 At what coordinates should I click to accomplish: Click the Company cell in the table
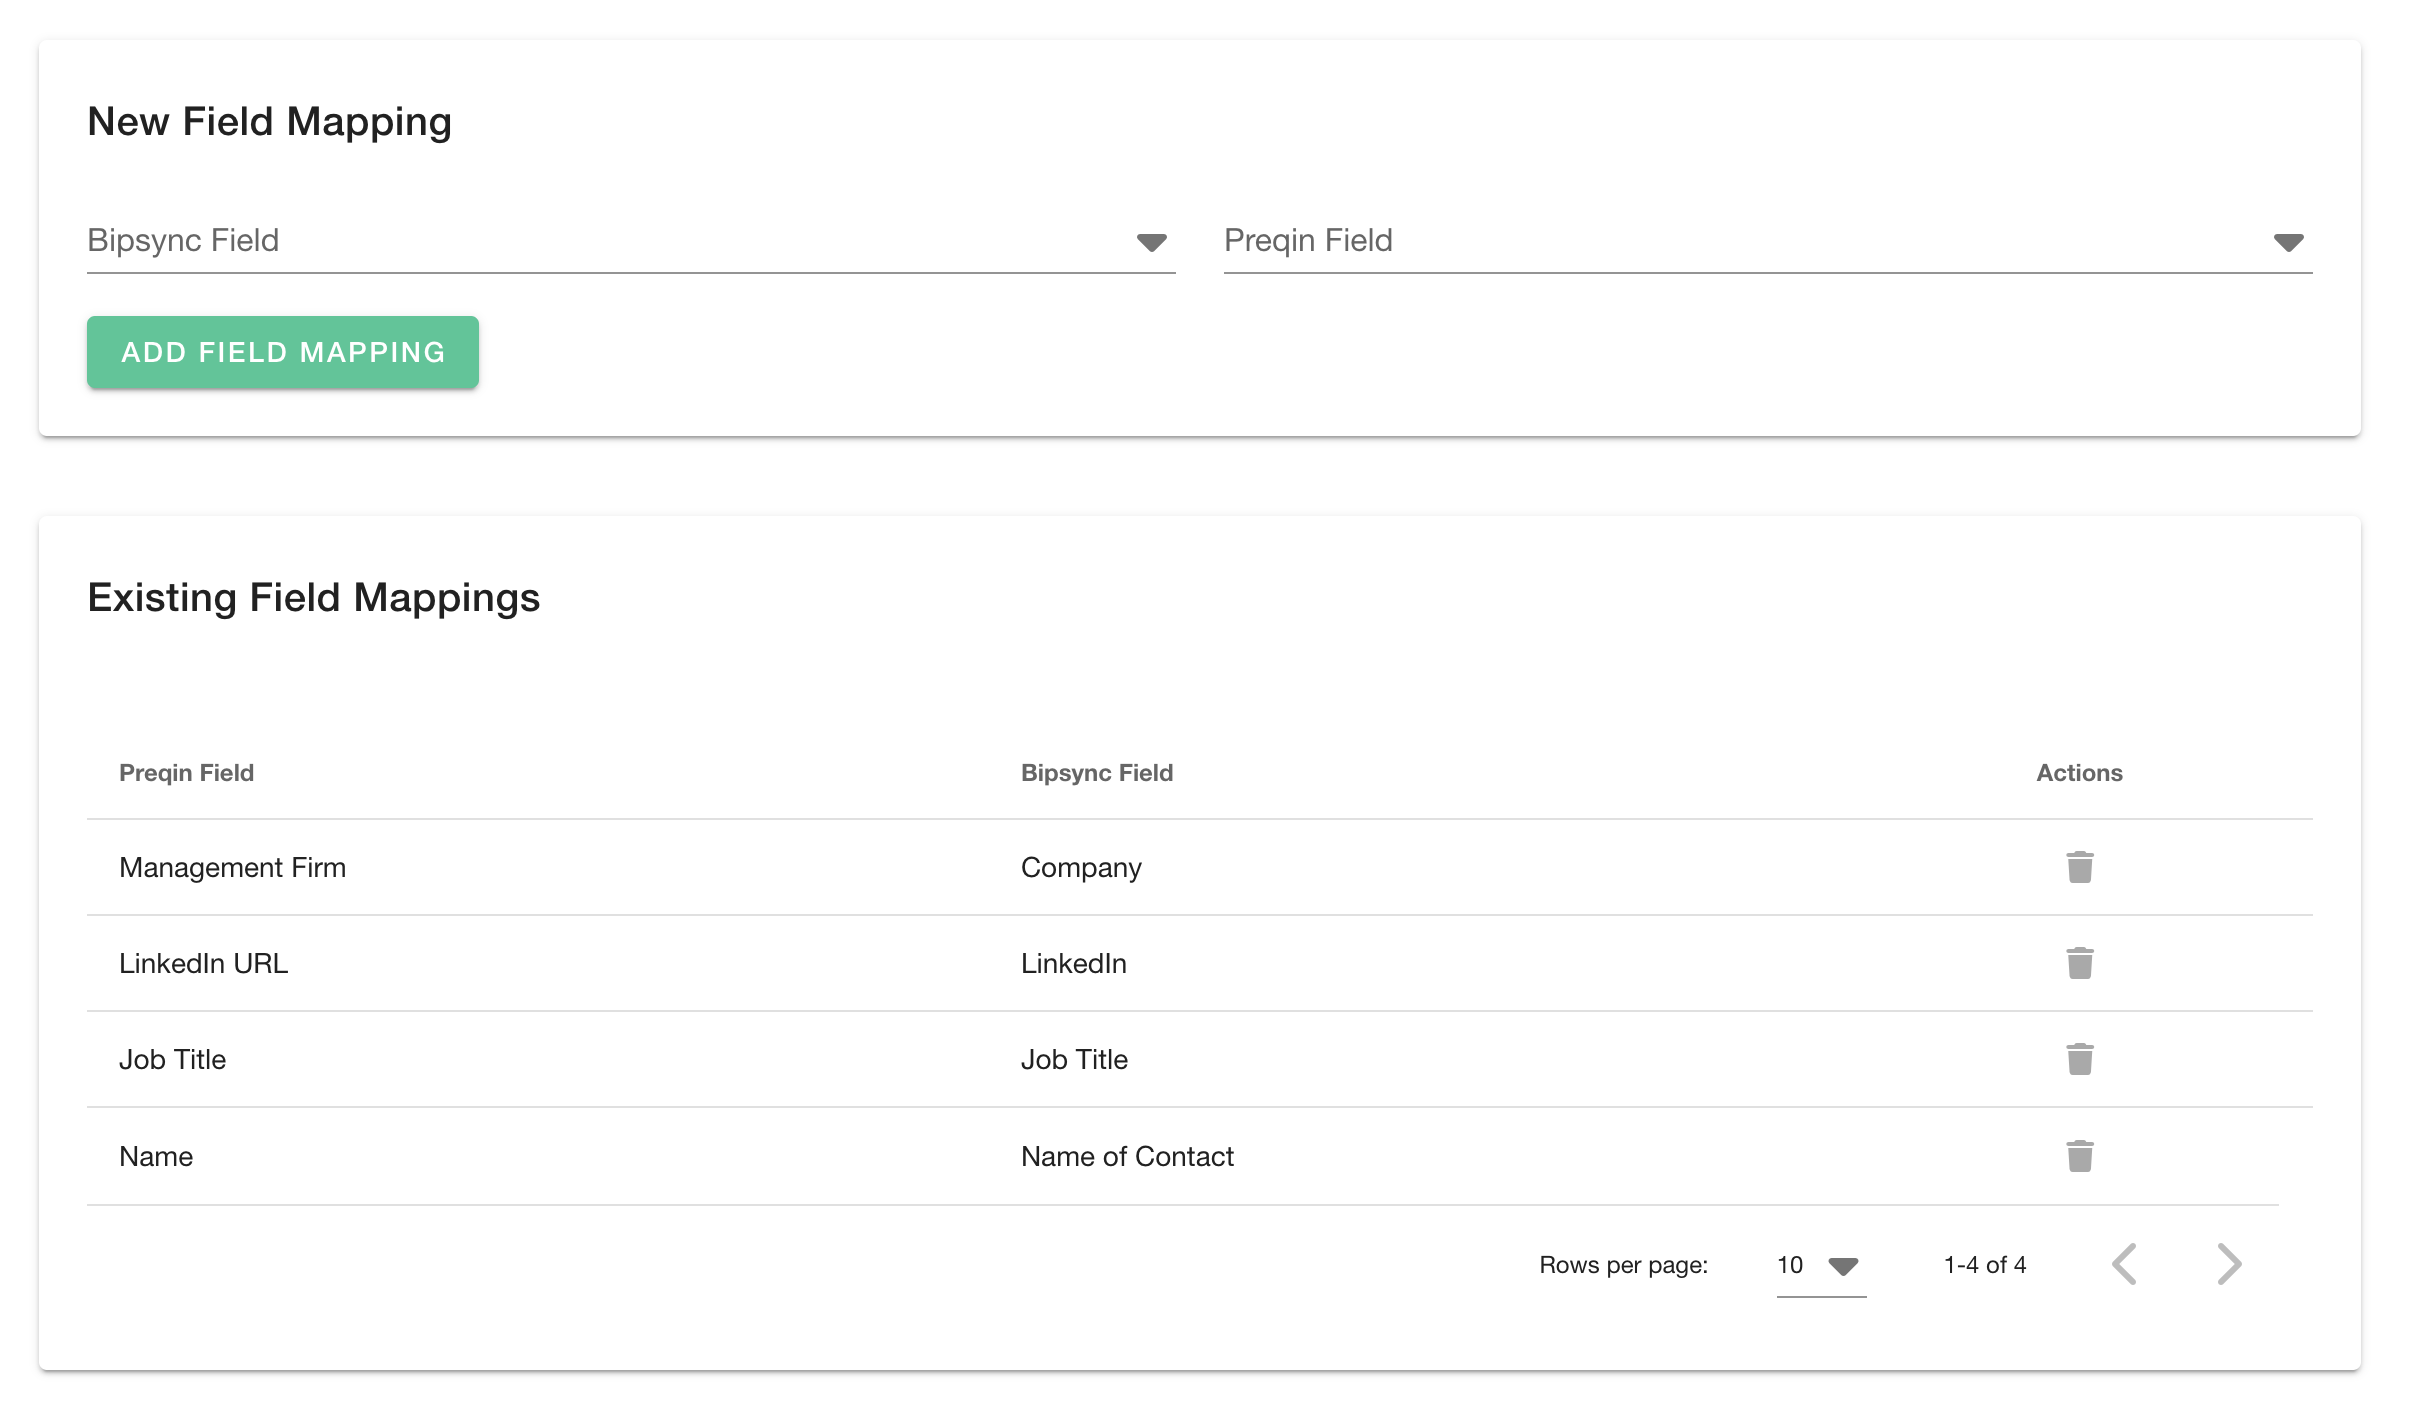(1081, 867)
